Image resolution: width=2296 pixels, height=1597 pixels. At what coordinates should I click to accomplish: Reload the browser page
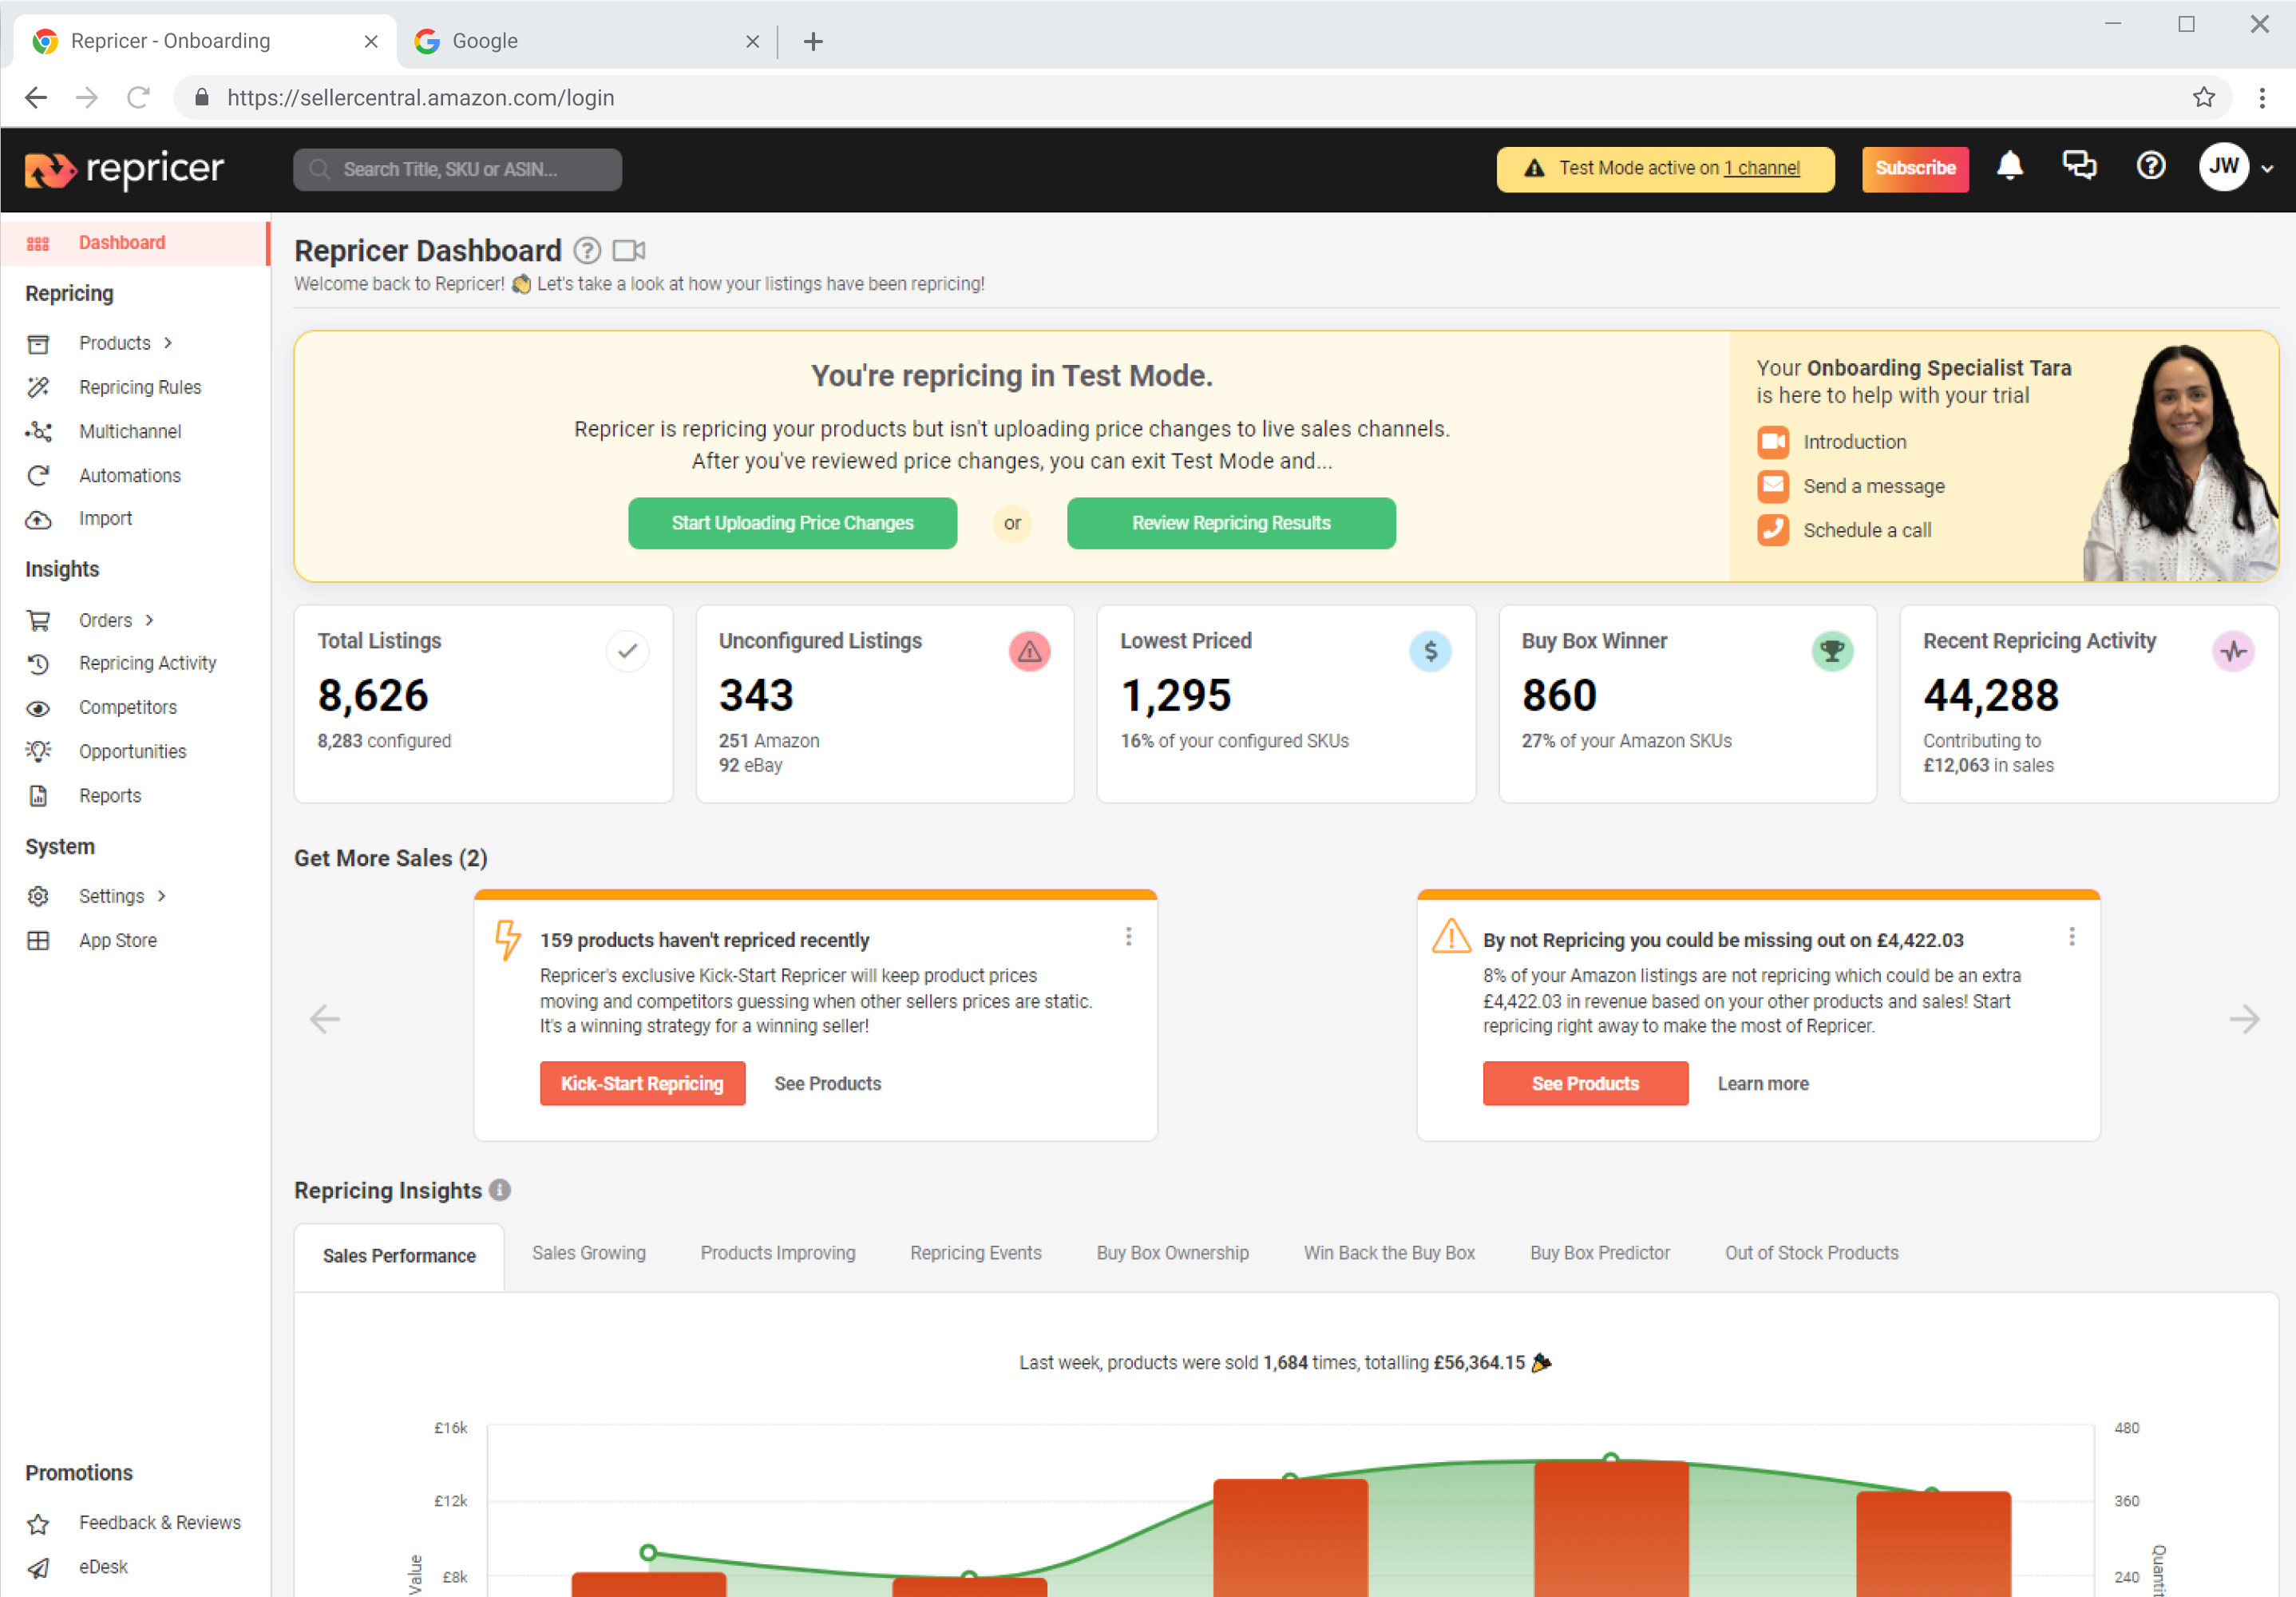coord(138,97)
